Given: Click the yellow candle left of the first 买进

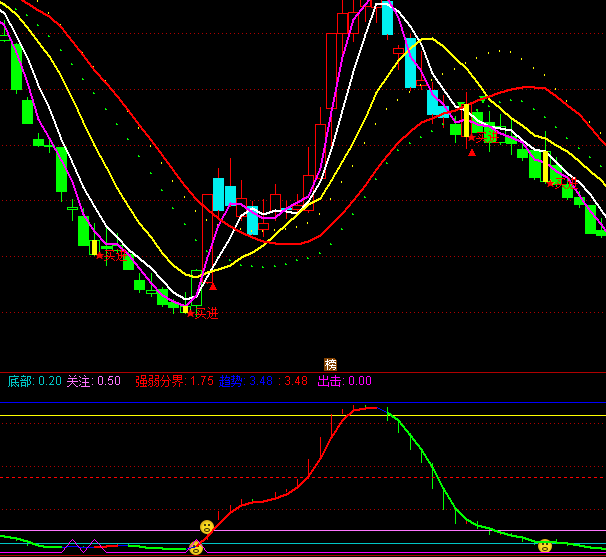Looking at the screenshot, I should (x=94, y=247).
